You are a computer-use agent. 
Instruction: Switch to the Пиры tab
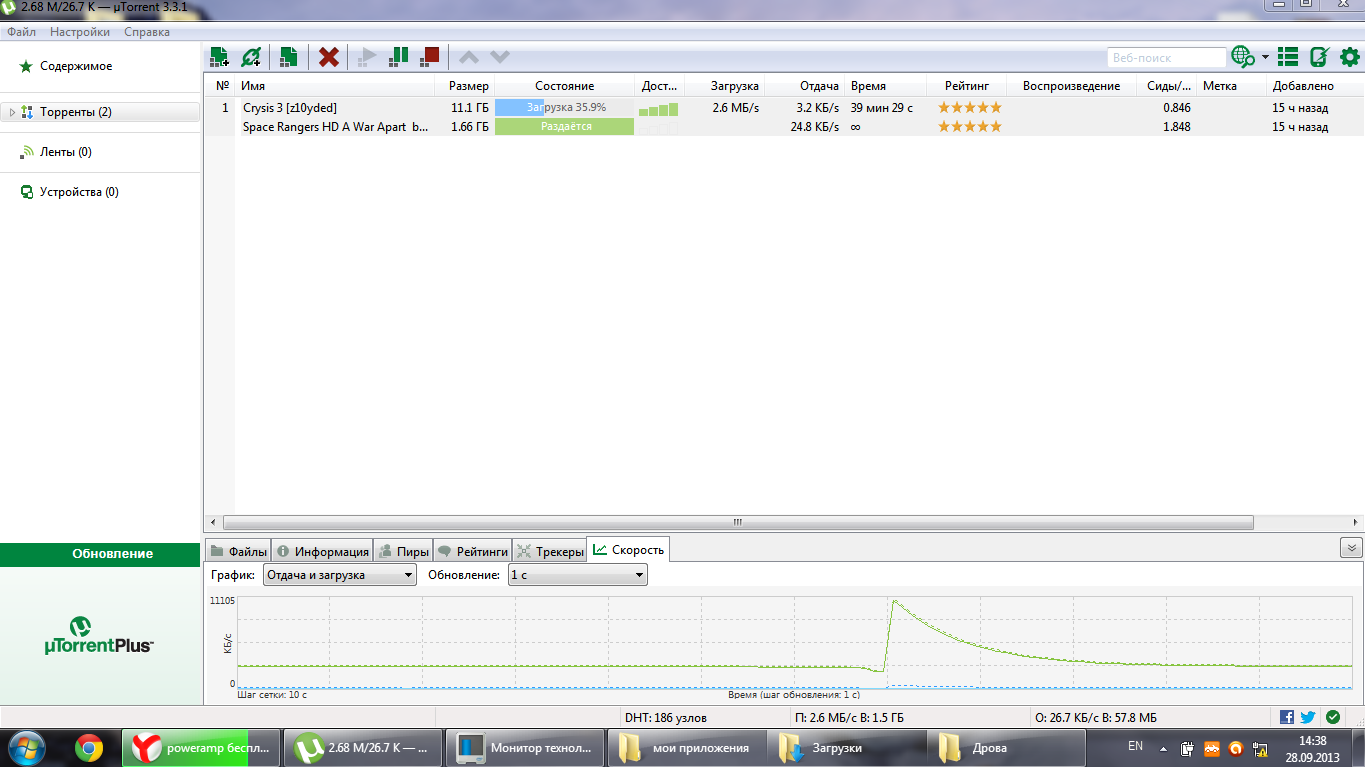click(x=403, y=551)
